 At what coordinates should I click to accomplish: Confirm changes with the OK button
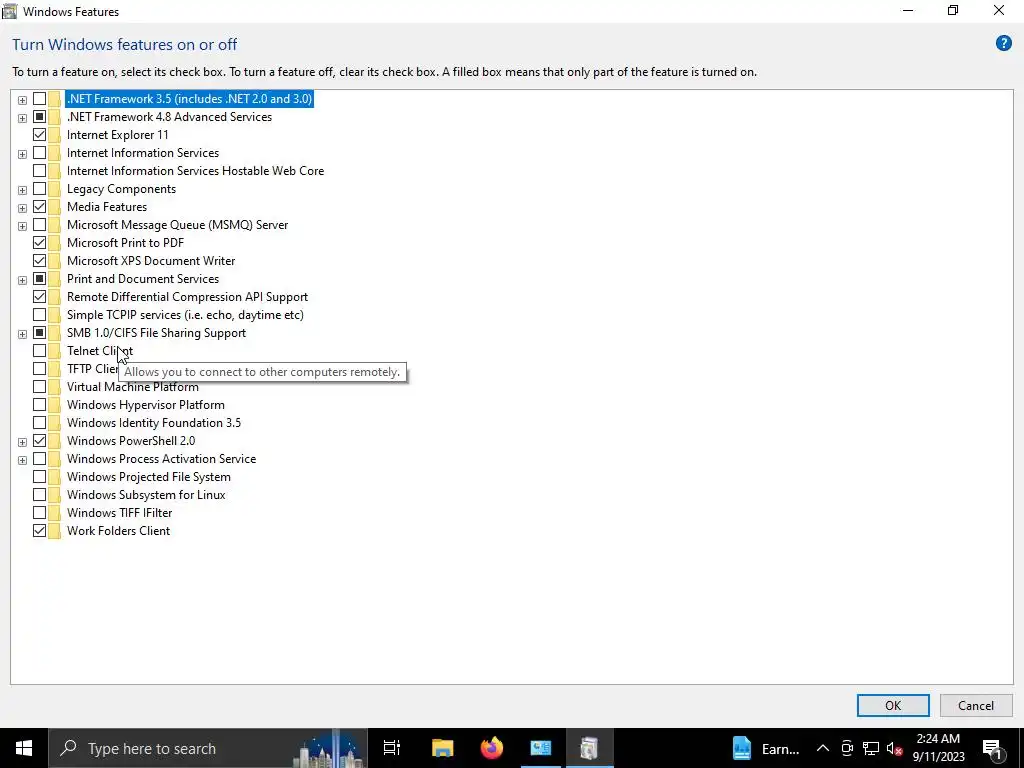[893, 705]
